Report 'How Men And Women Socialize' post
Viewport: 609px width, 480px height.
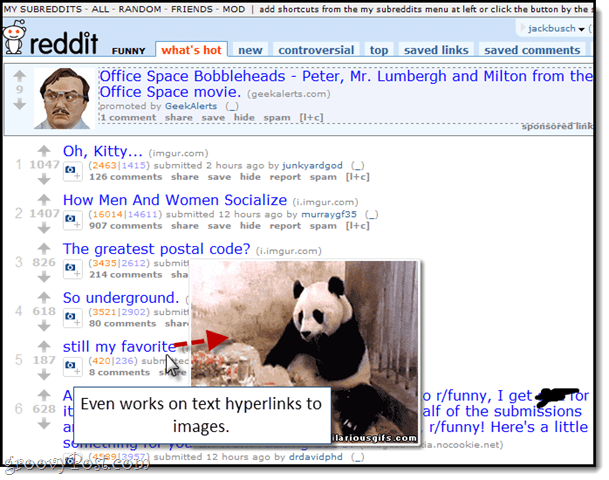click(x=285, y=226)
